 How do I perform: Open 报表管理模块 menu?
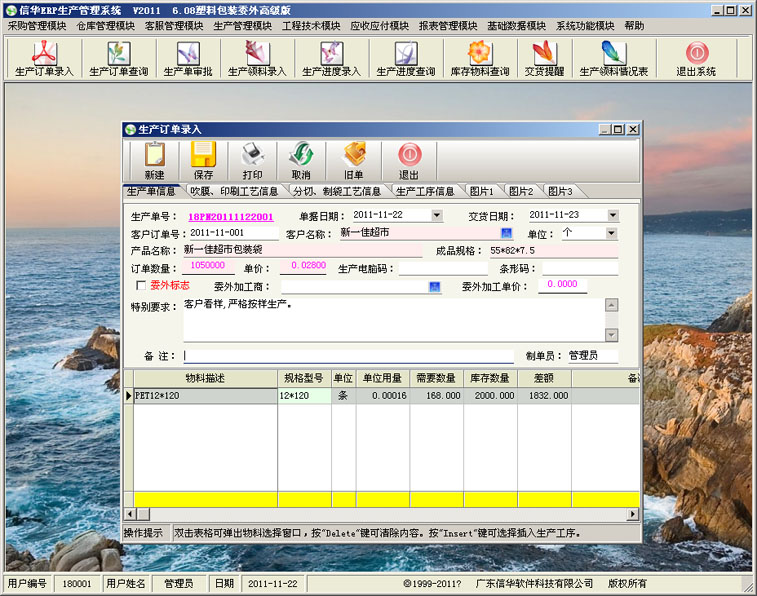(449, 26)
